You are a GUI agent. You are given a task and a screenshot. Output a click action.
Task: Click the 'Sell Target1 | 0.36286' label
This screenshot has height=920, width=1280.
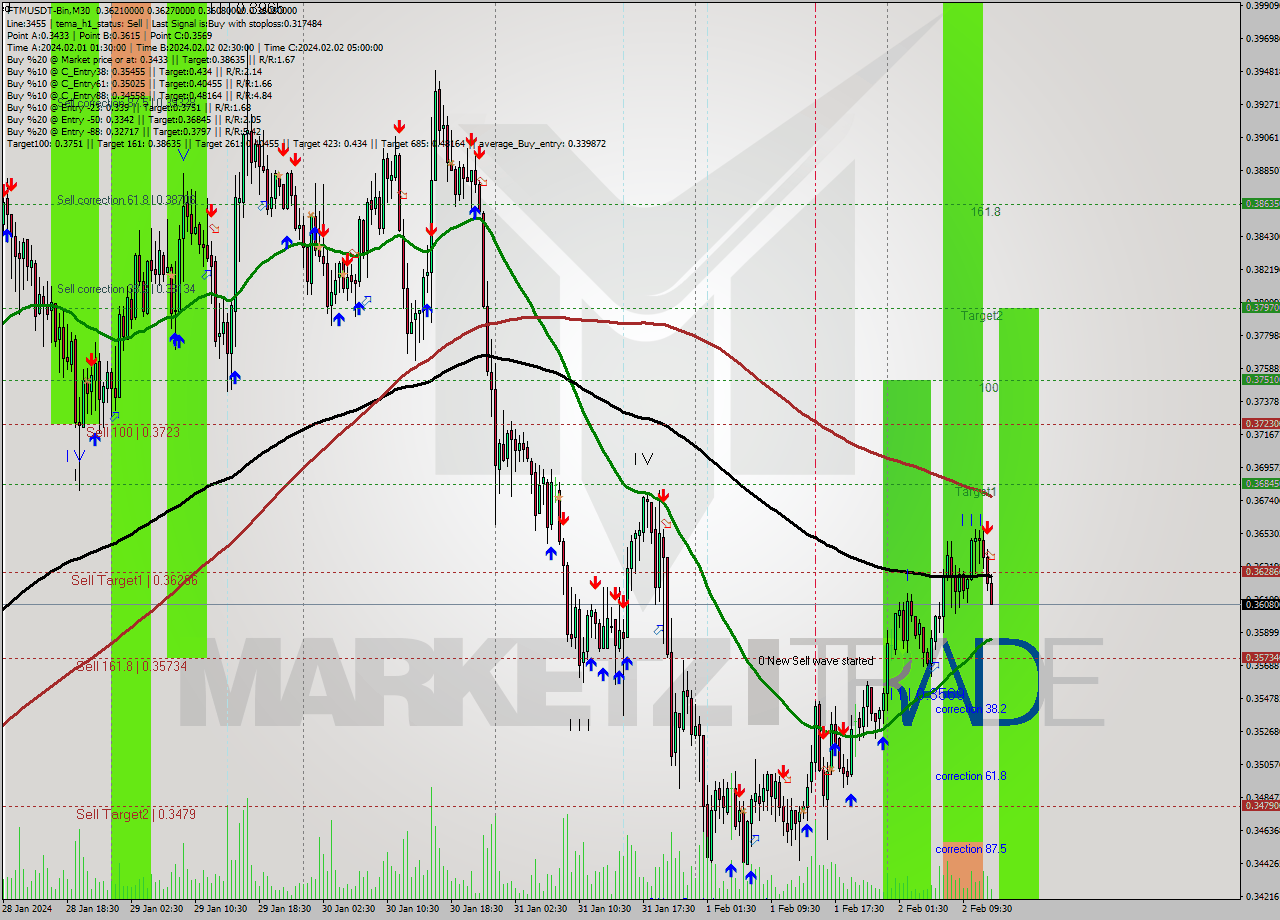tap(134, 580)
